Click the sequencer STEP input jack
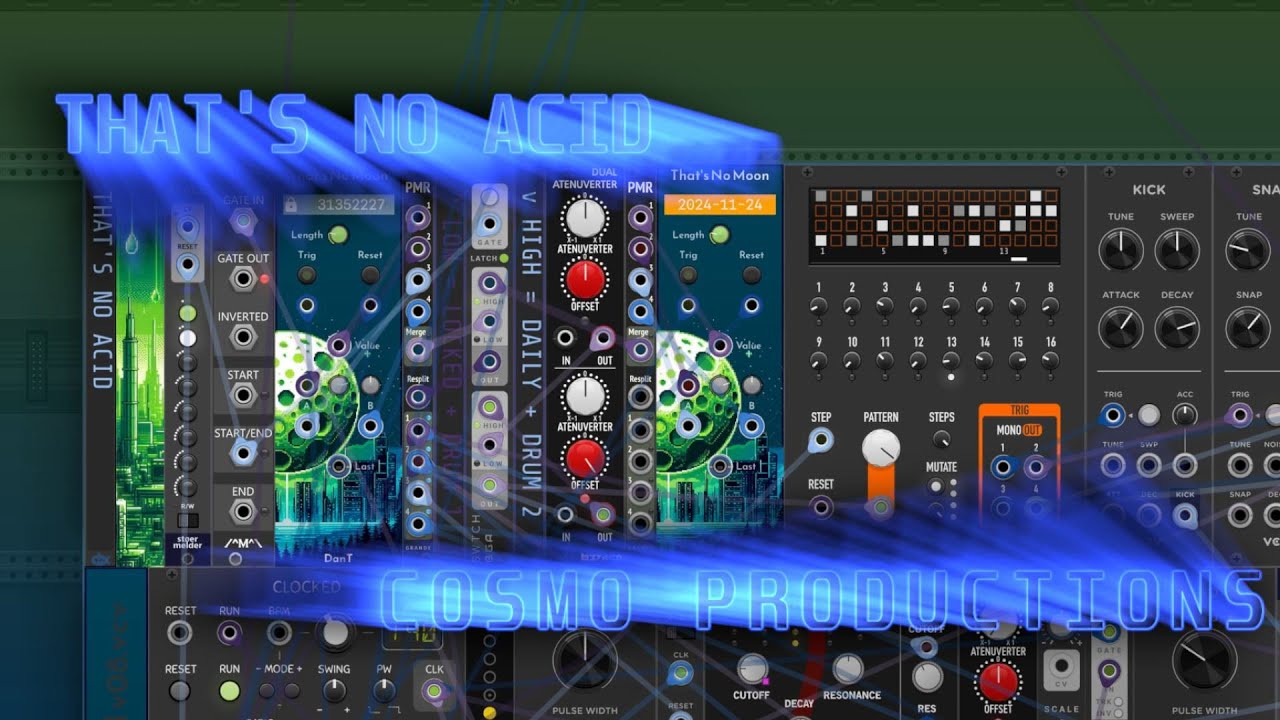 [821, 440]
